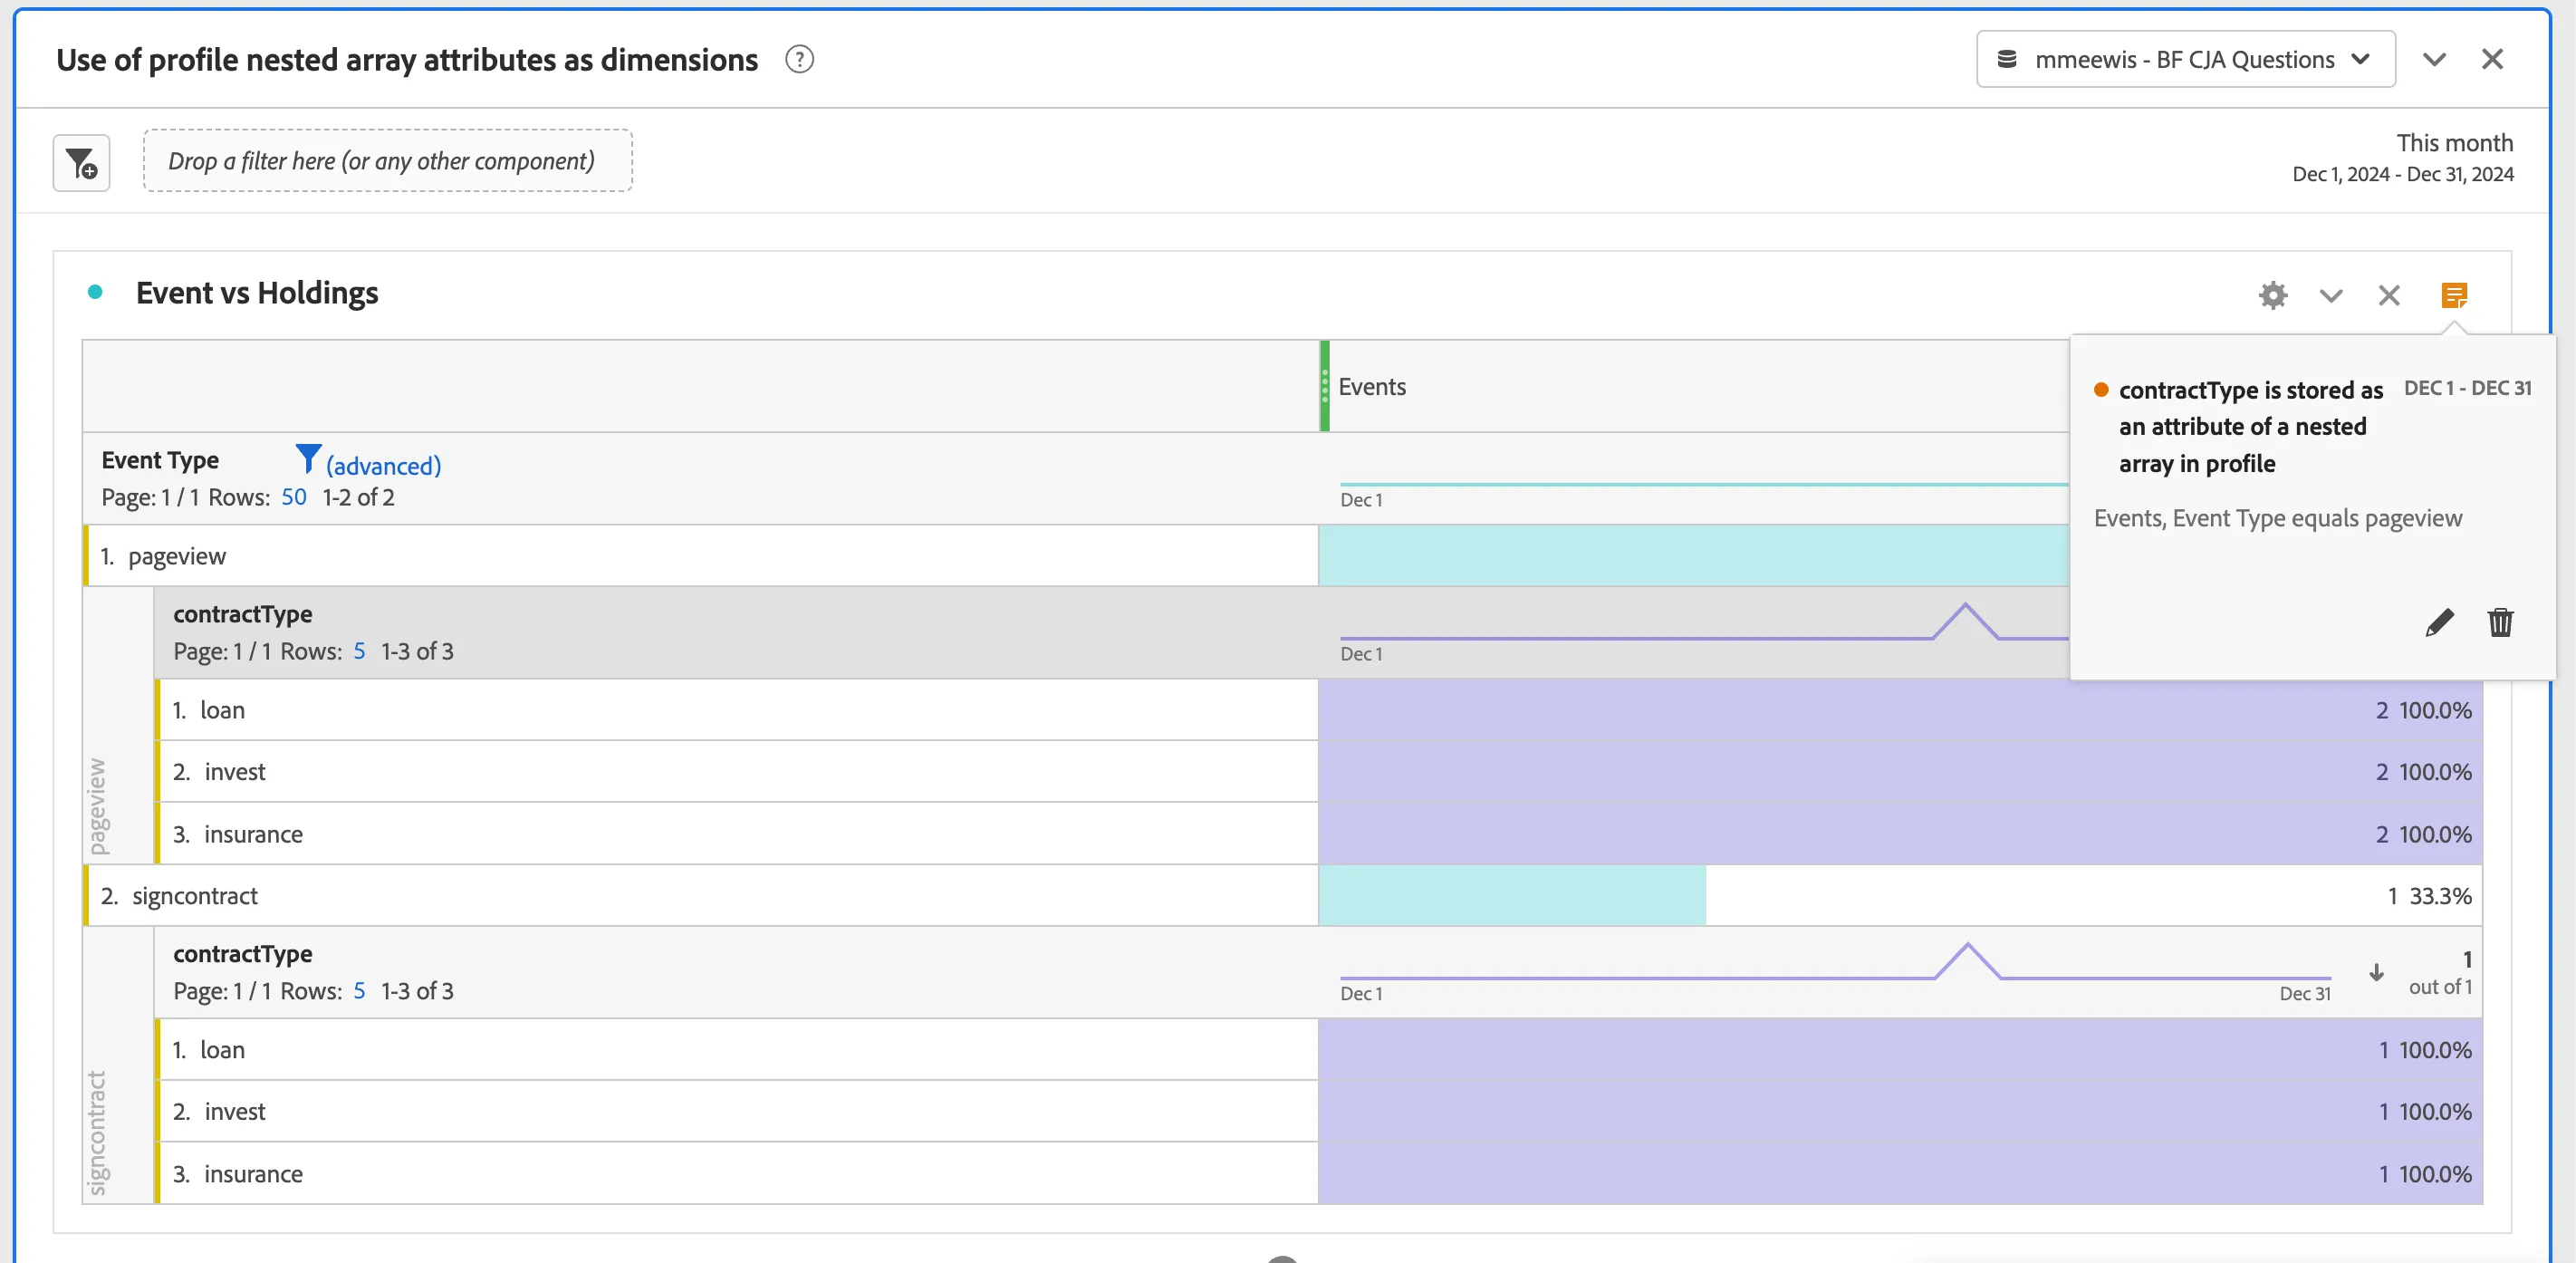Click the panel title about nested array attributes
The image size is (2576, 1263).
point(406,60)
